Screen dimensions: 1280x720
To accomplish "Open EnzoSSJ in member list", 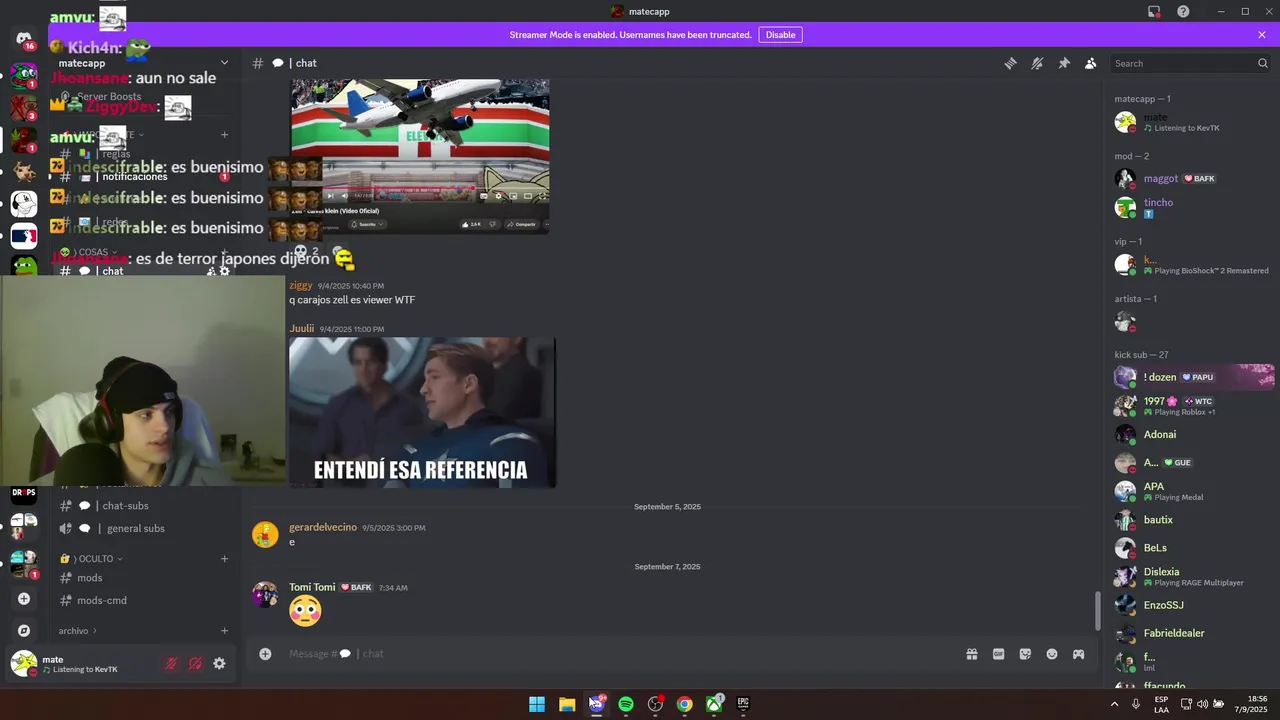I will coord(1193,605).
